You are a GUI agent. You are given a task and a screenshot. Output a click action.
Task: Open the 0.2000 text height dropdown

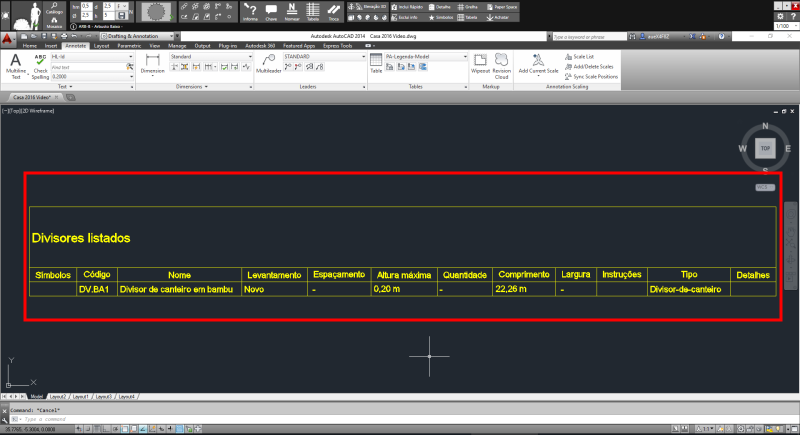tap(92, 76)
